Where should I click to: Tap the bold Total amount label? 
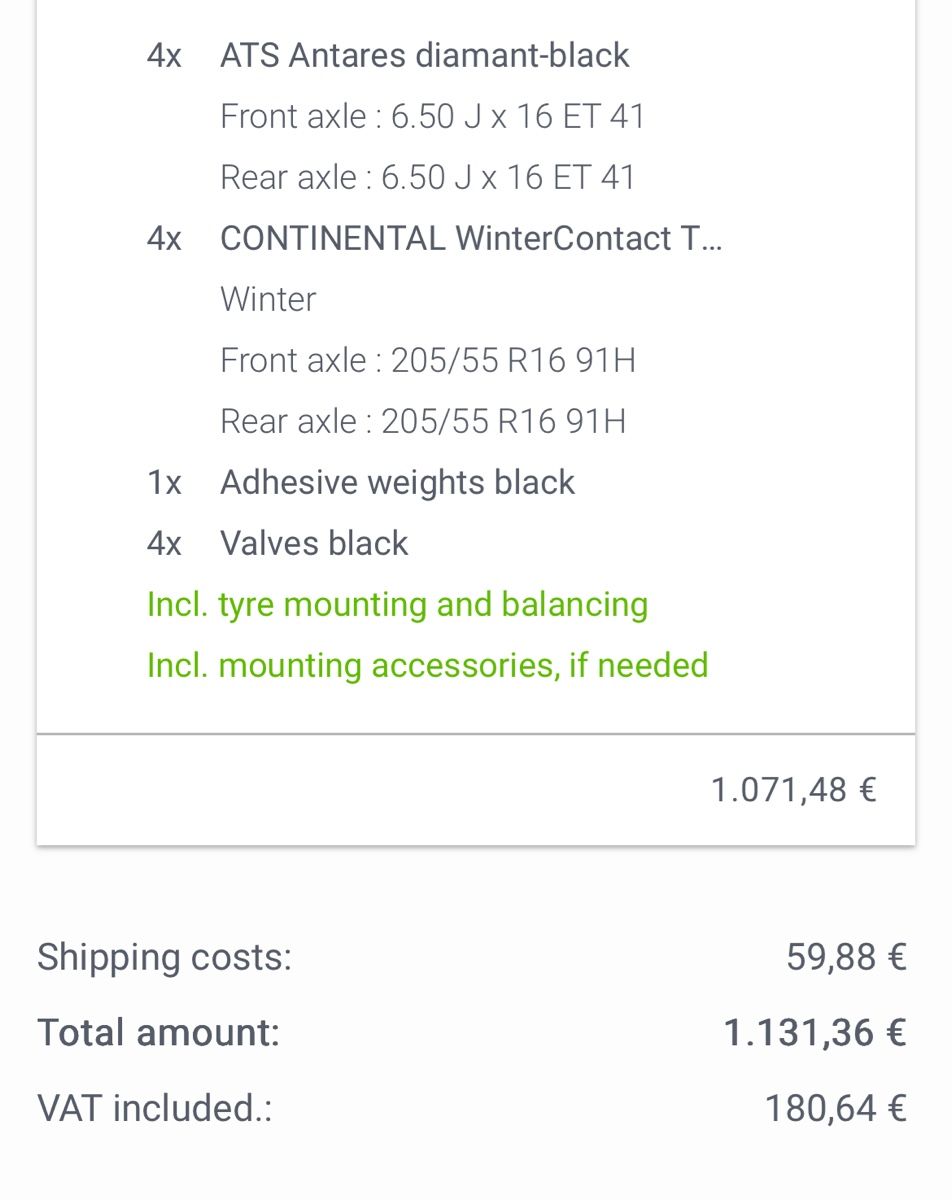pos(158,1032)
